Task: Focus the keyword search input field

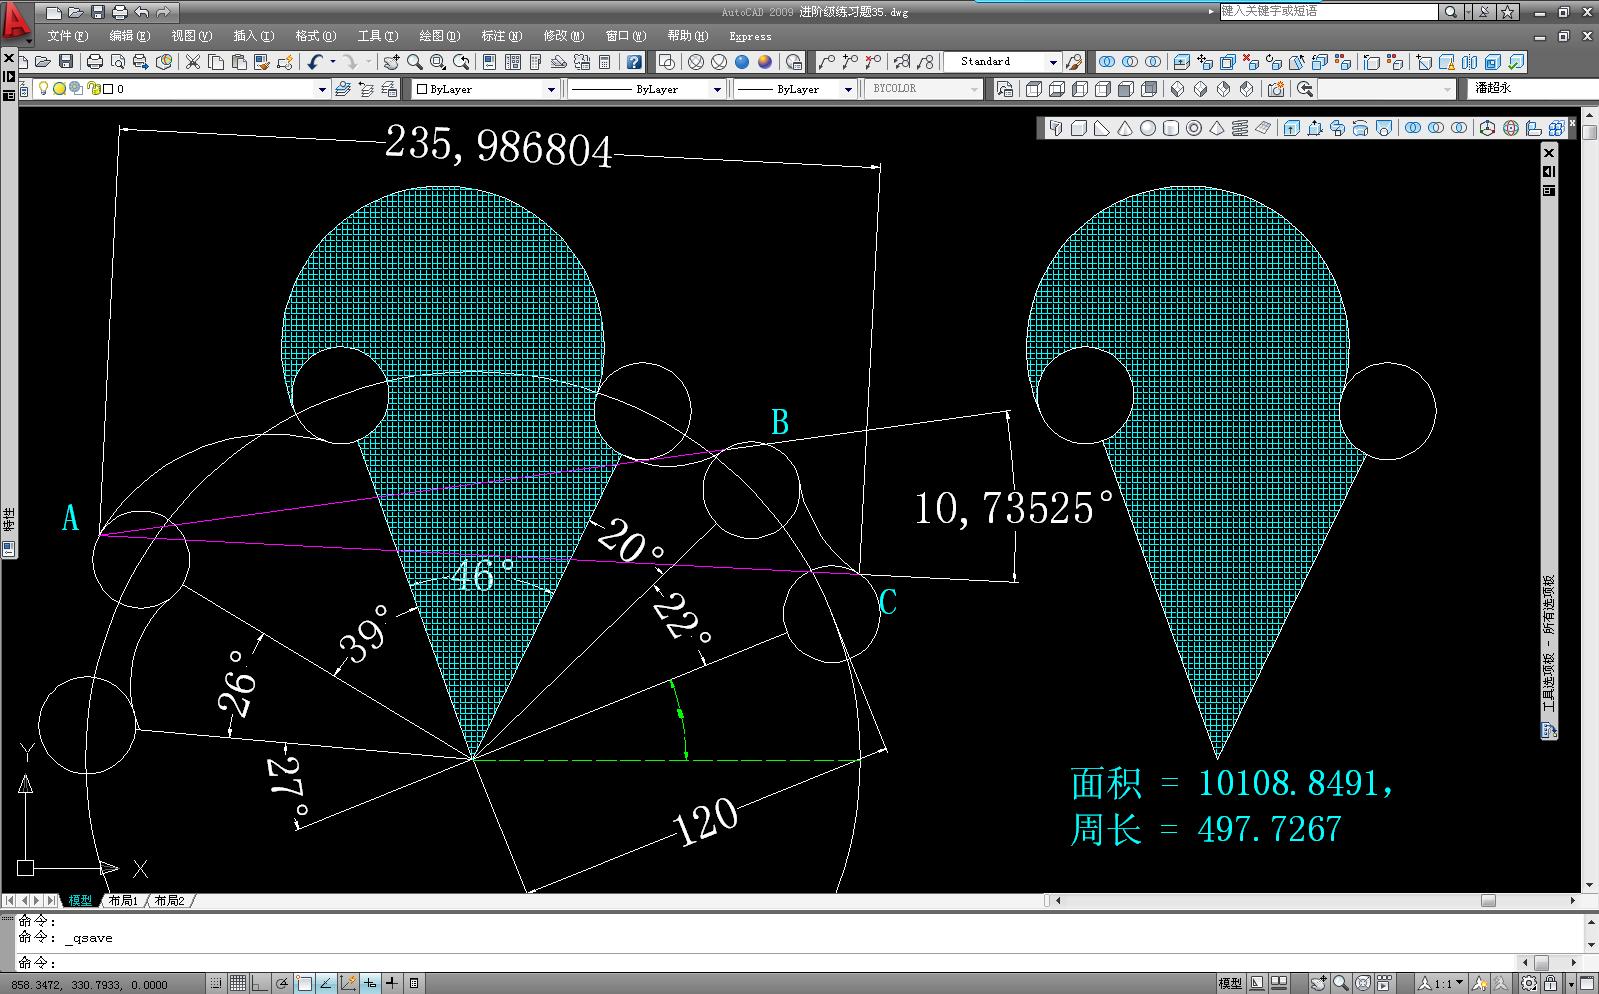Action: [x=1329, y=12]
